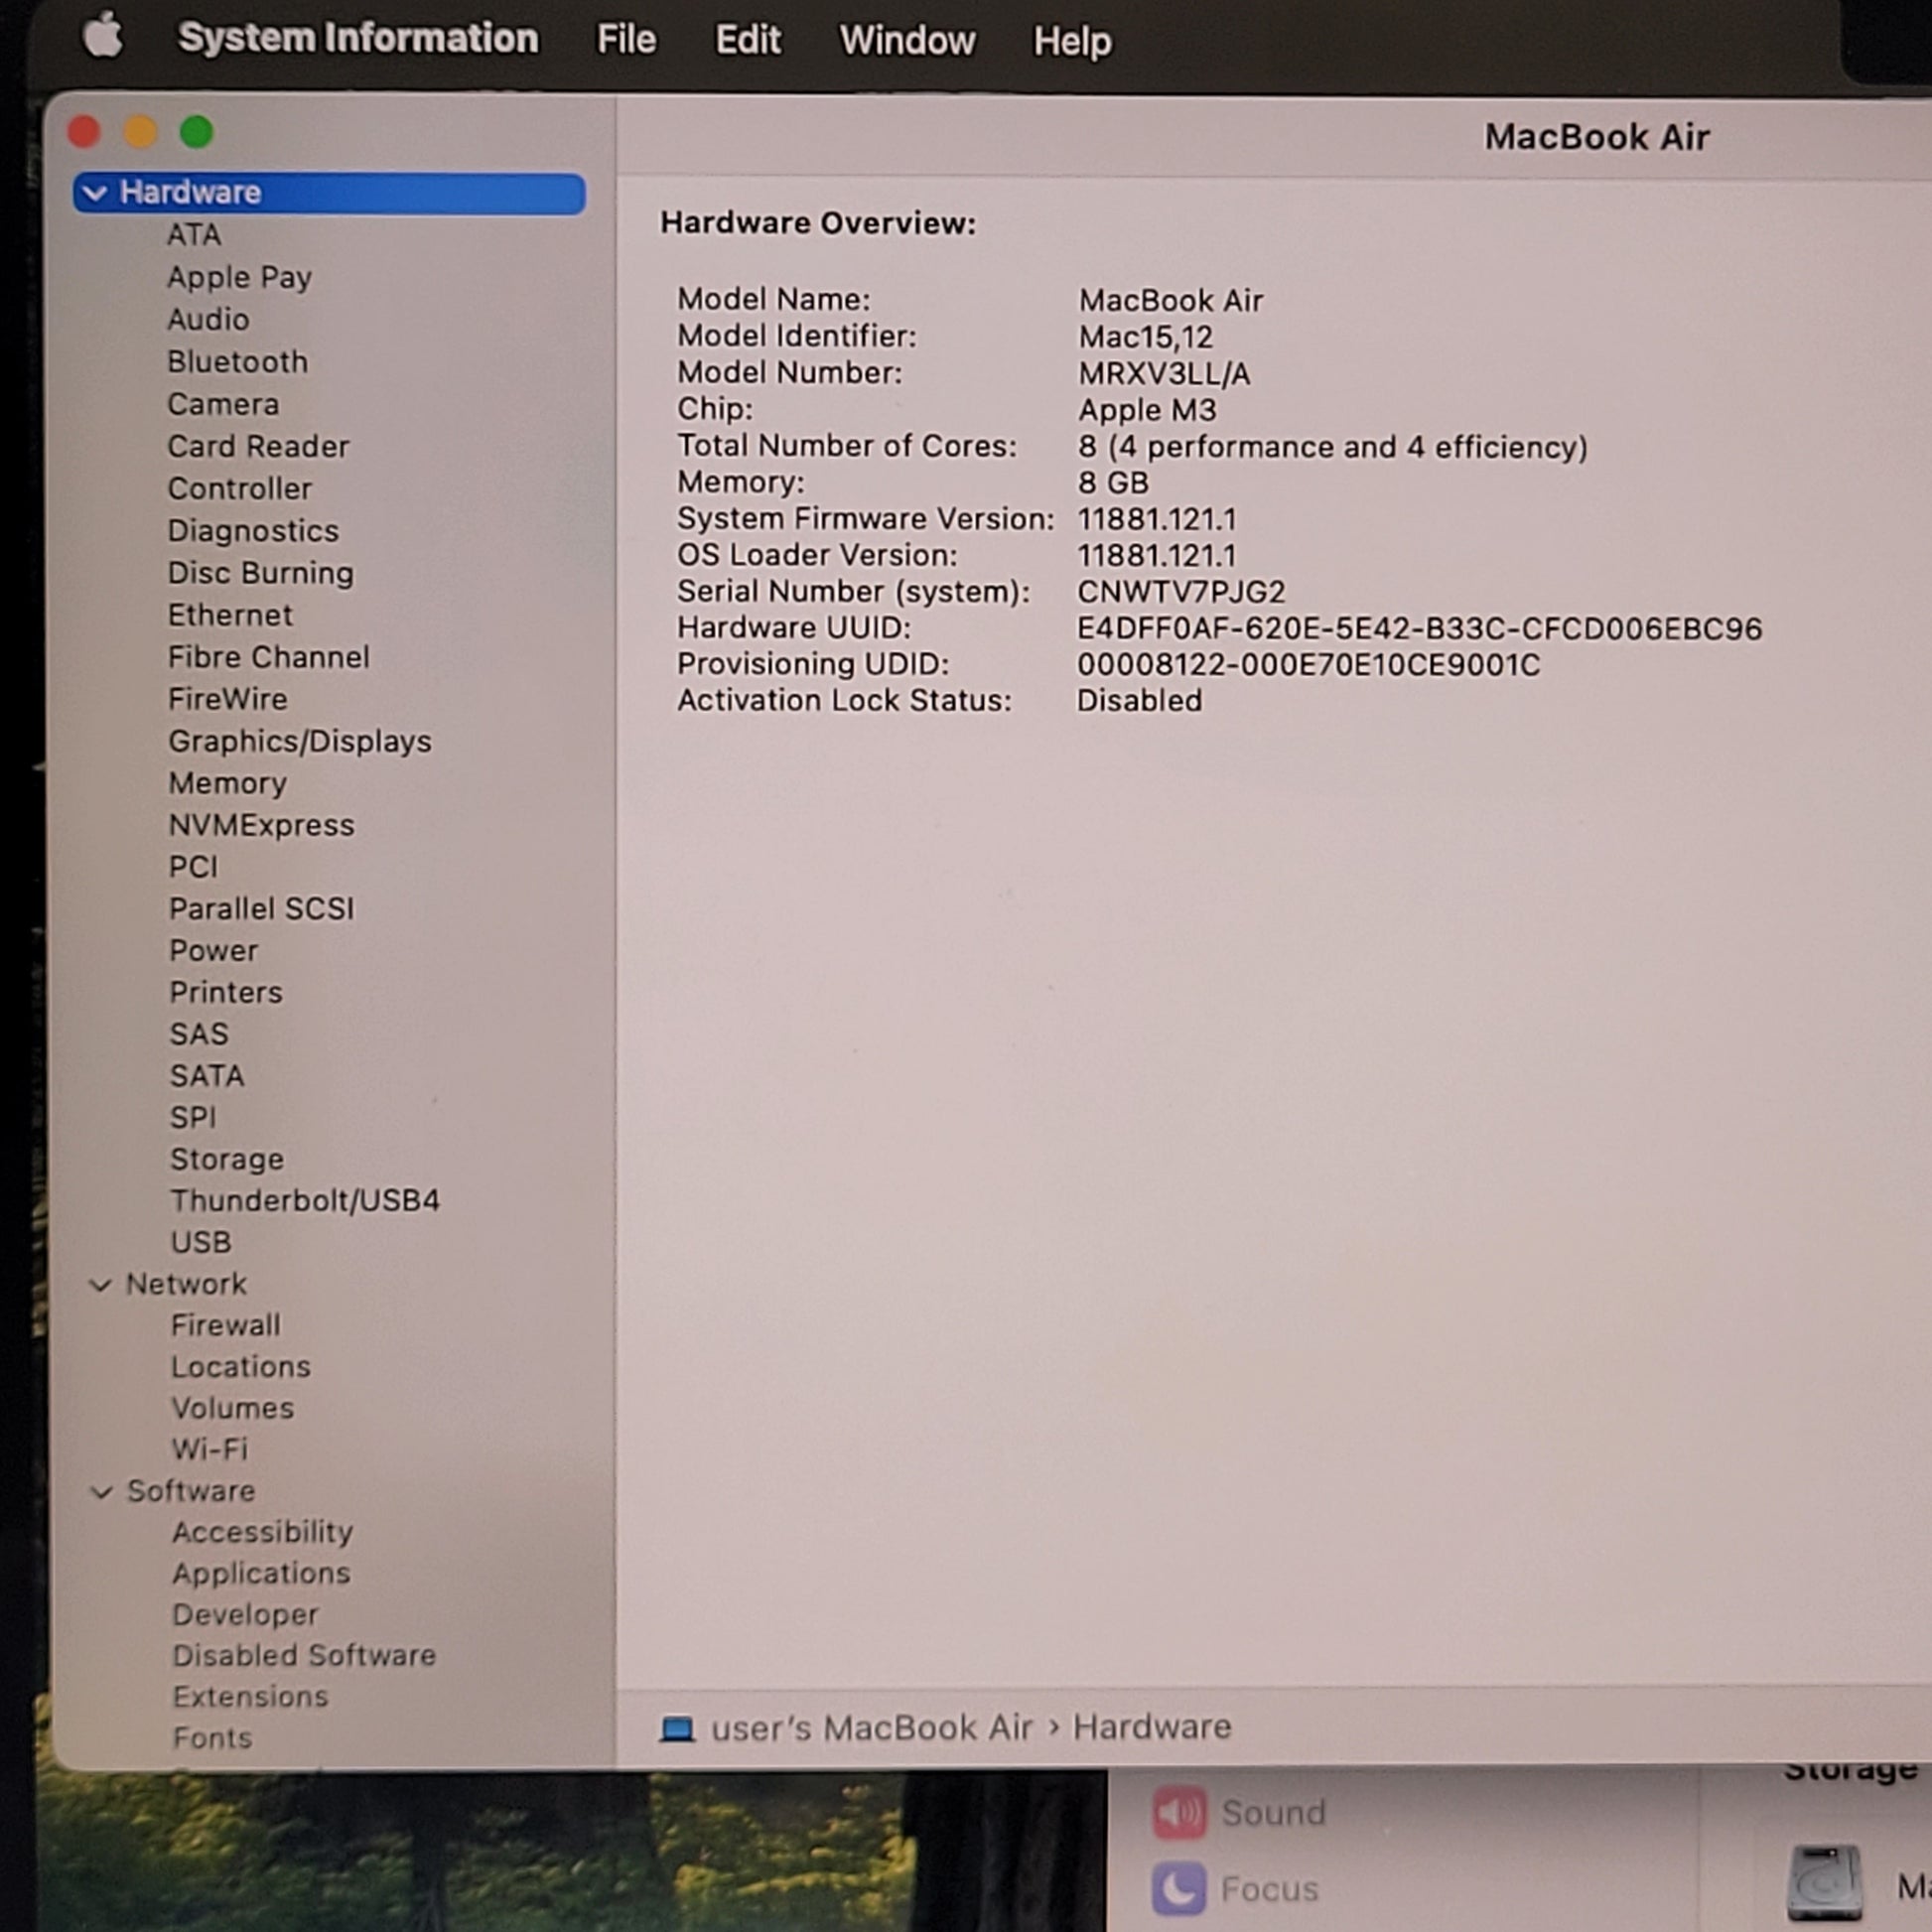
Task: Select Card Reader in the sidebar
Action: click(258, 446)
